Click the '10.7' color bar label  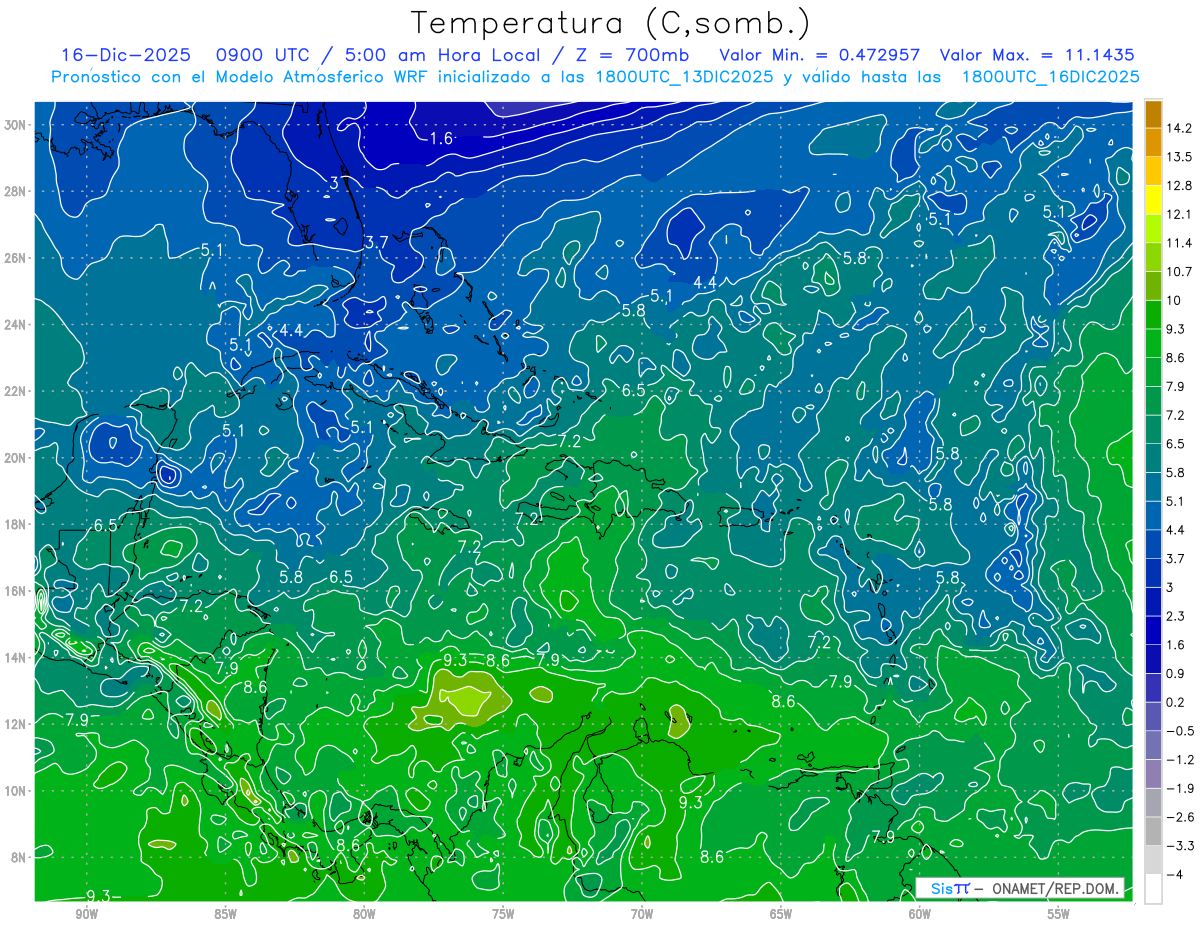pos(1179,271)
